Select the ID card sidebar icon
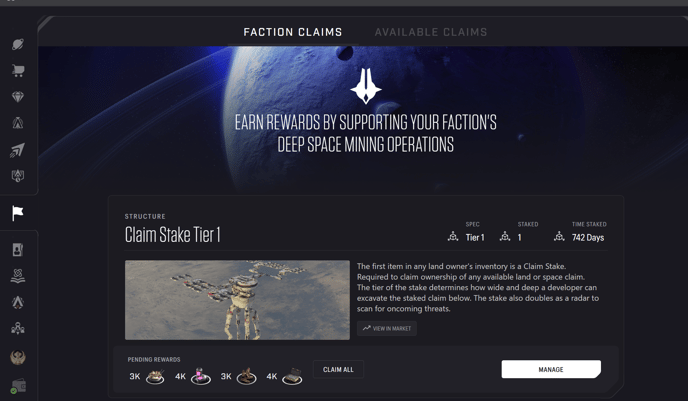This screenshot has width=688, height=401. click(x=18, y=250)
